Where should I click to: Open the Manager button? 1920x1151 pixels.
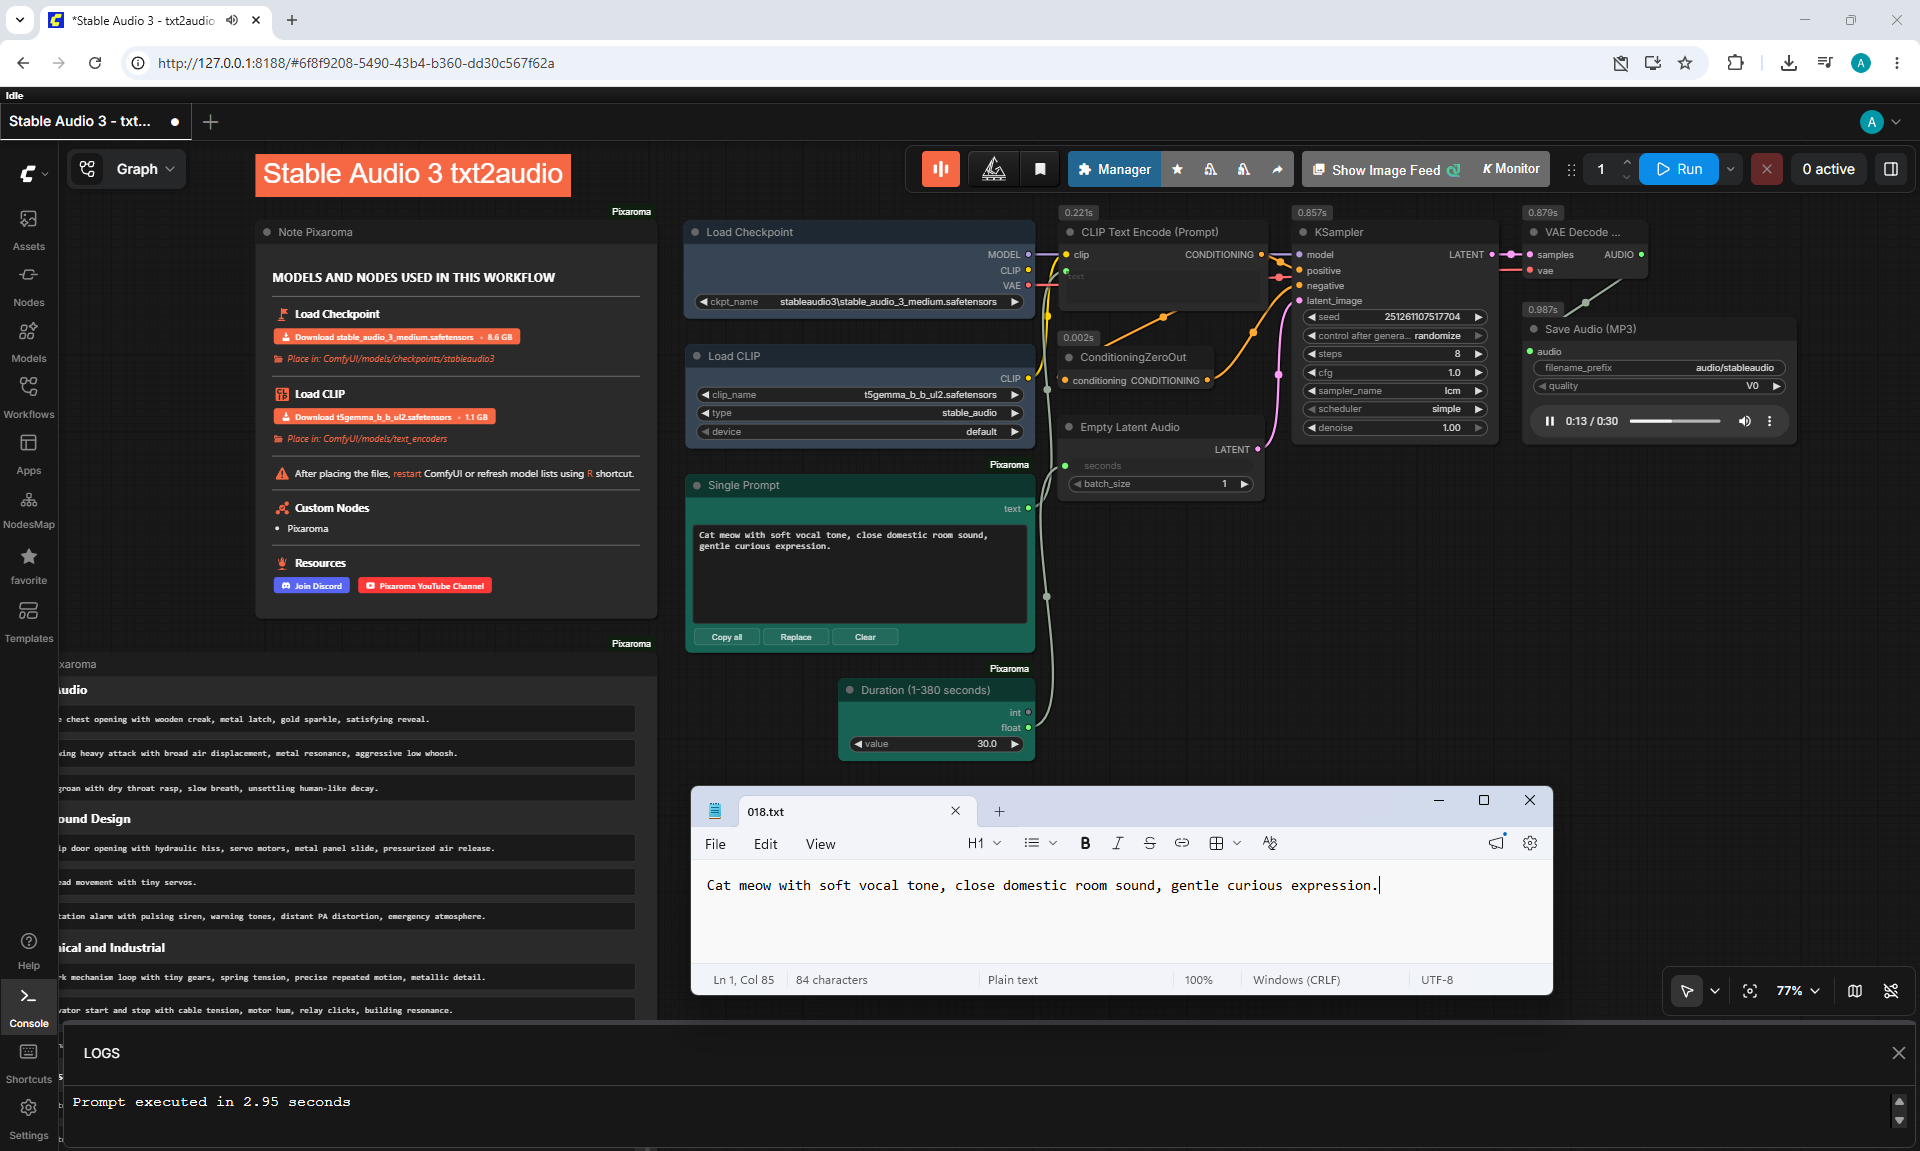pyautogui.click(x=1114, y=169)
